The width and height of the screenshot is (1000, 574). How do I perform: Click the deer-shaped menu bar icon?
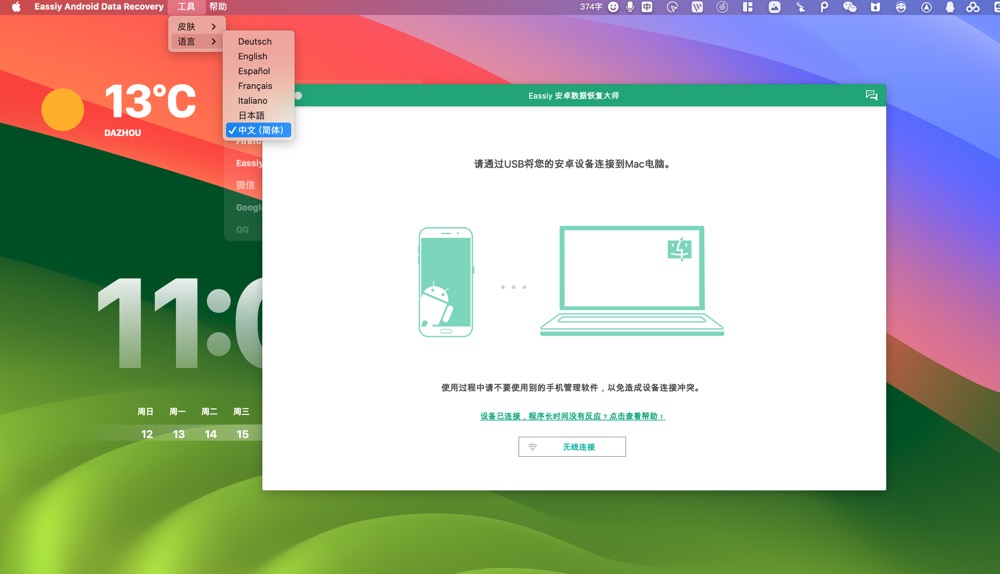point(800,7)
